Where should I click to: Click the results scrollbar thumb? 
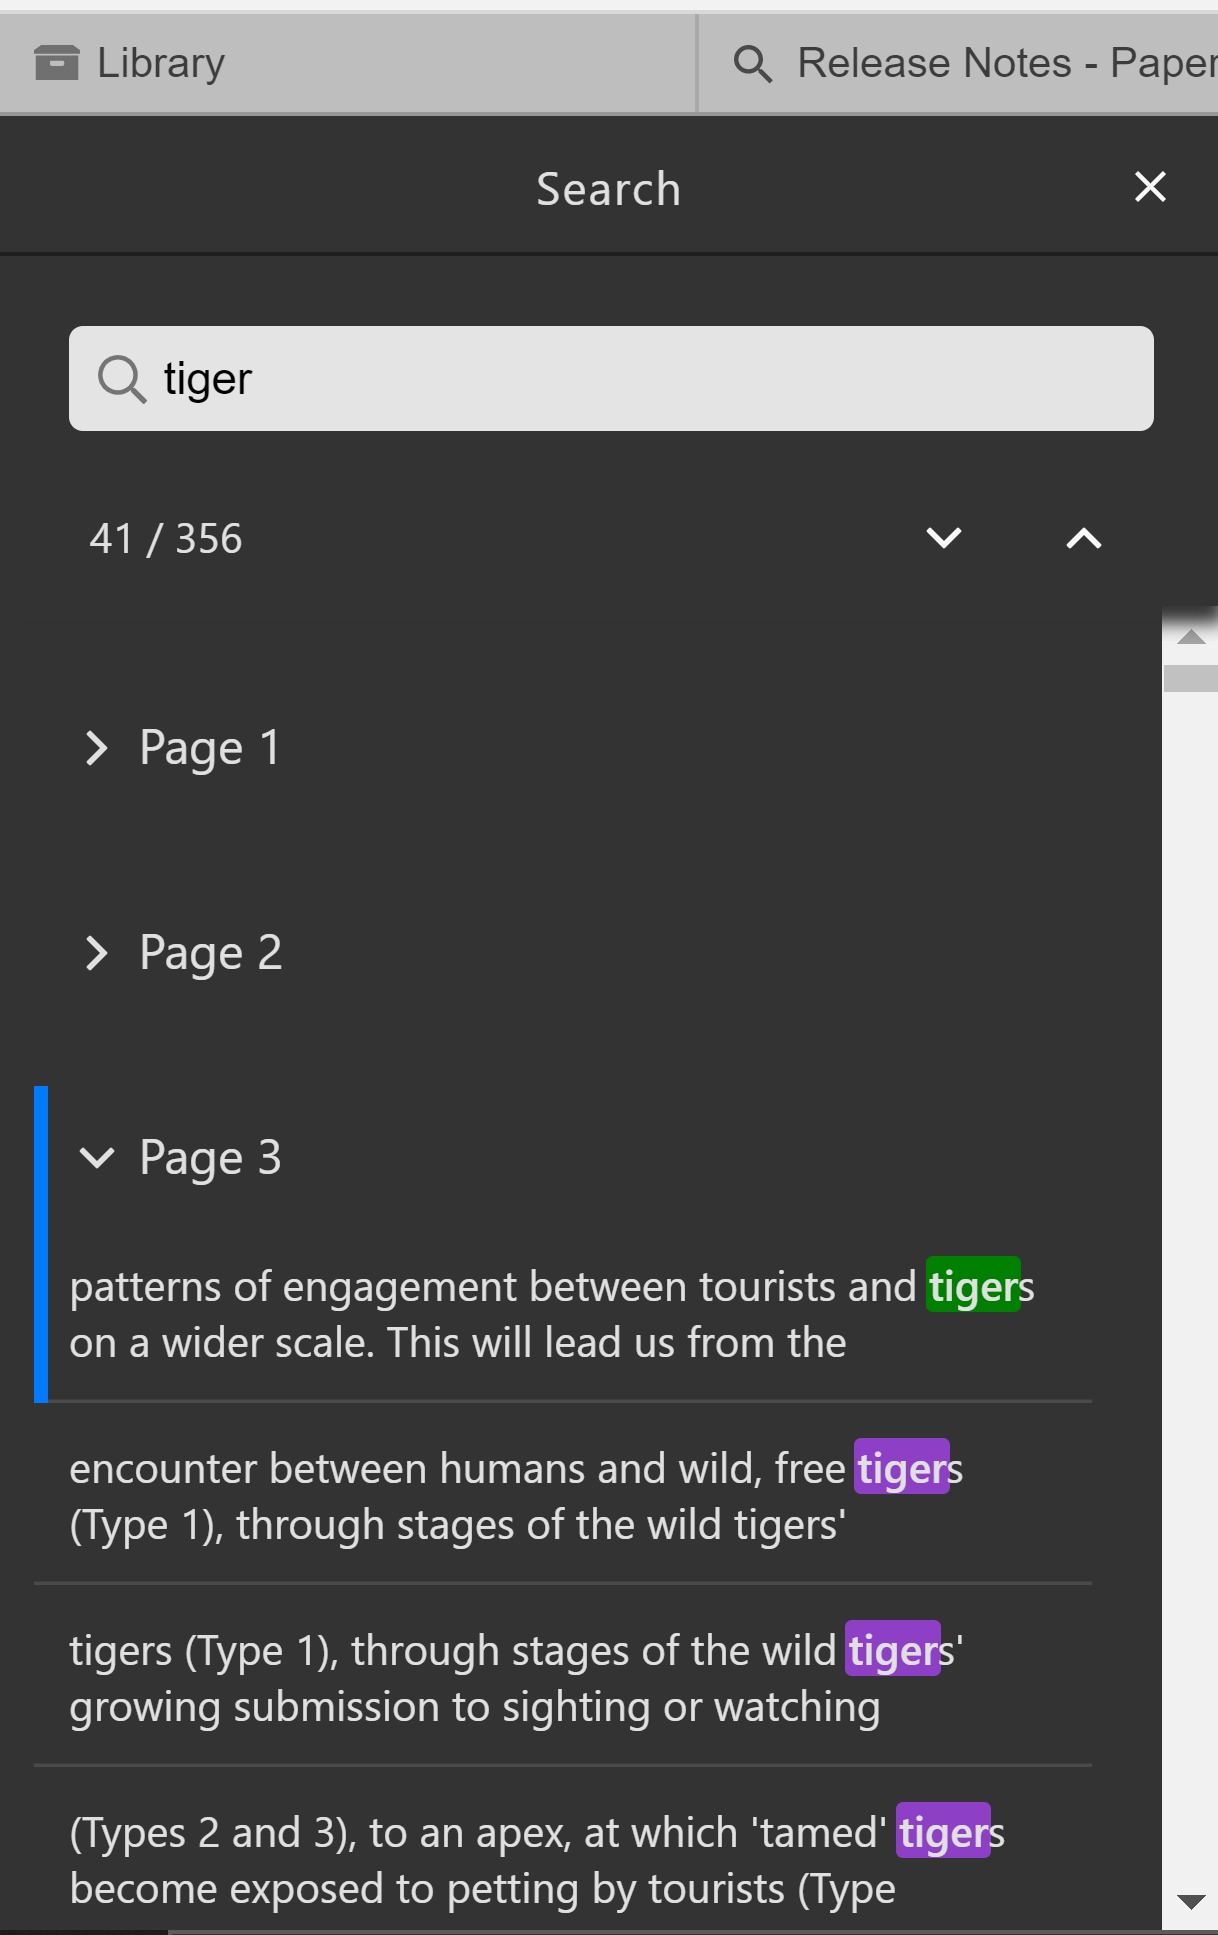point(1190,678)
